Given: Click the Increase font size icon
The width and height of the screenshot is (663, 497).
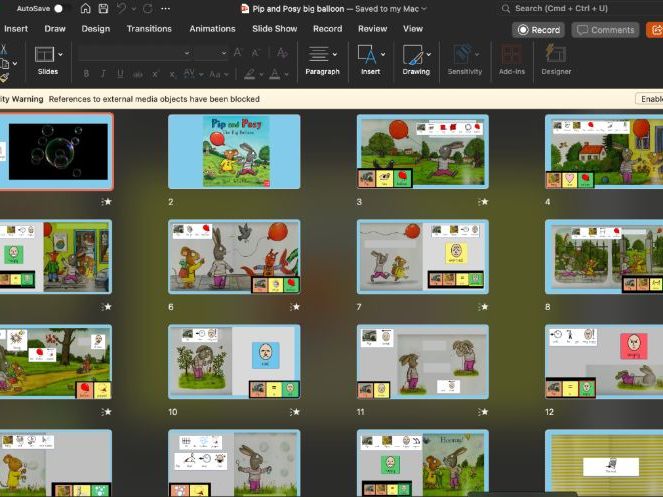Looking at the screenshot, I should (238, 52).
